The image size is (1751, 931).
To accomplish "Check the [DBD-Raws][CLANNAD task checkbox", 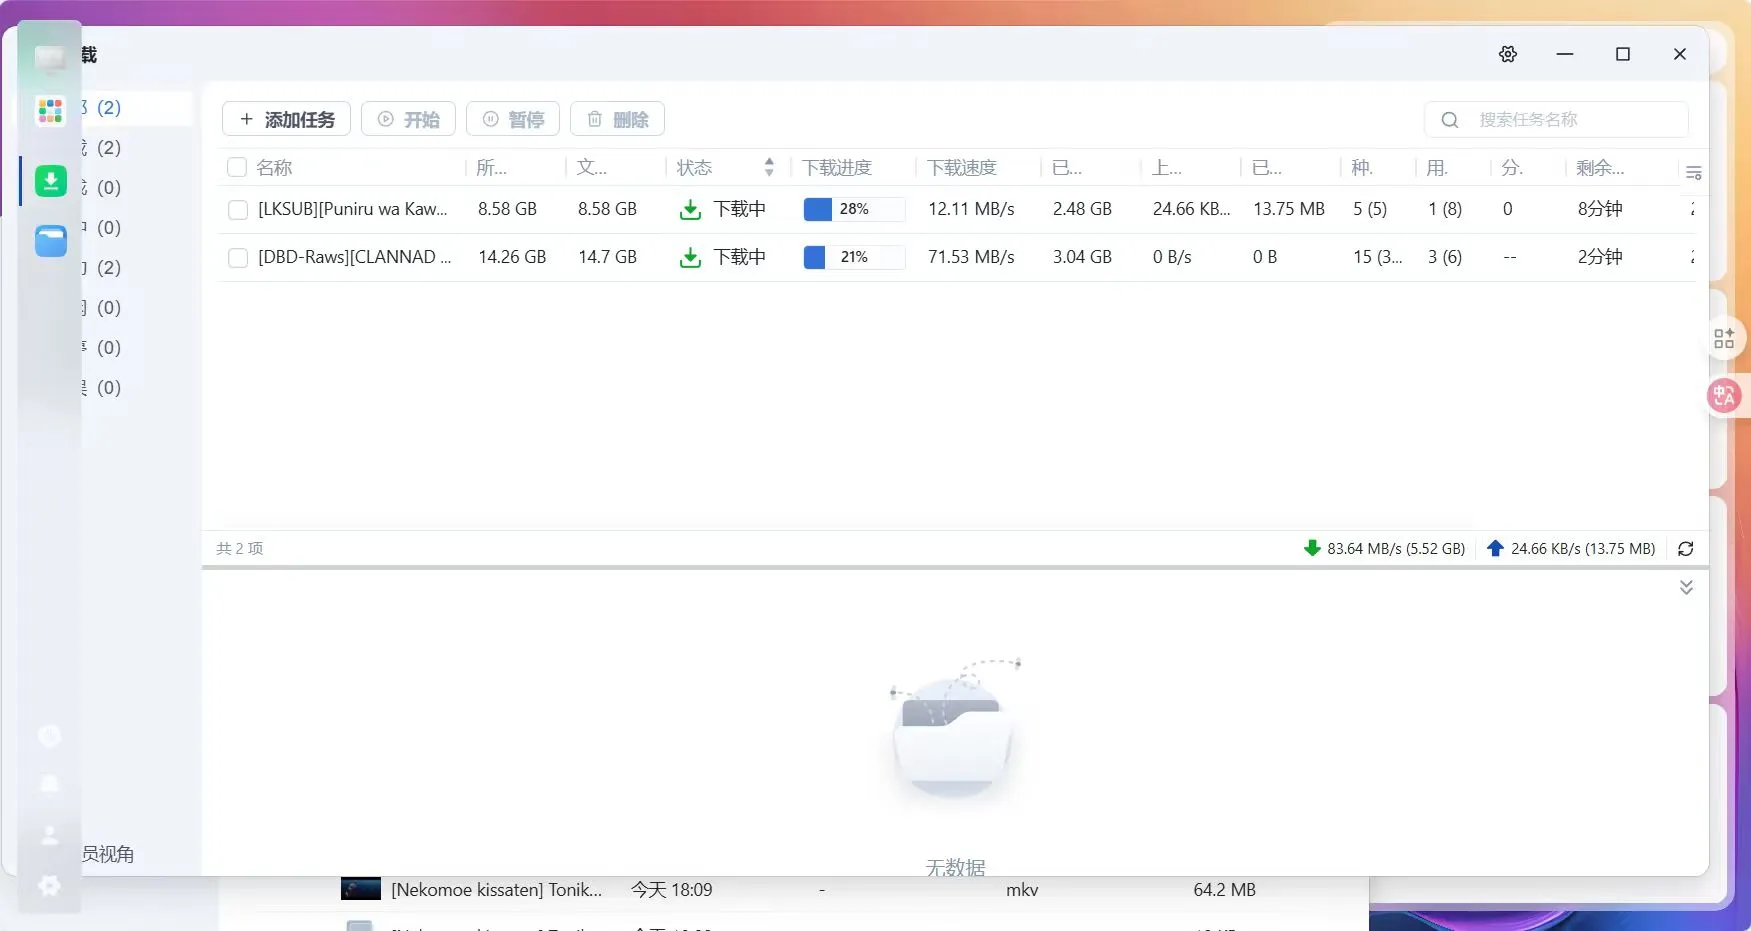I will (x=238, y=258).
